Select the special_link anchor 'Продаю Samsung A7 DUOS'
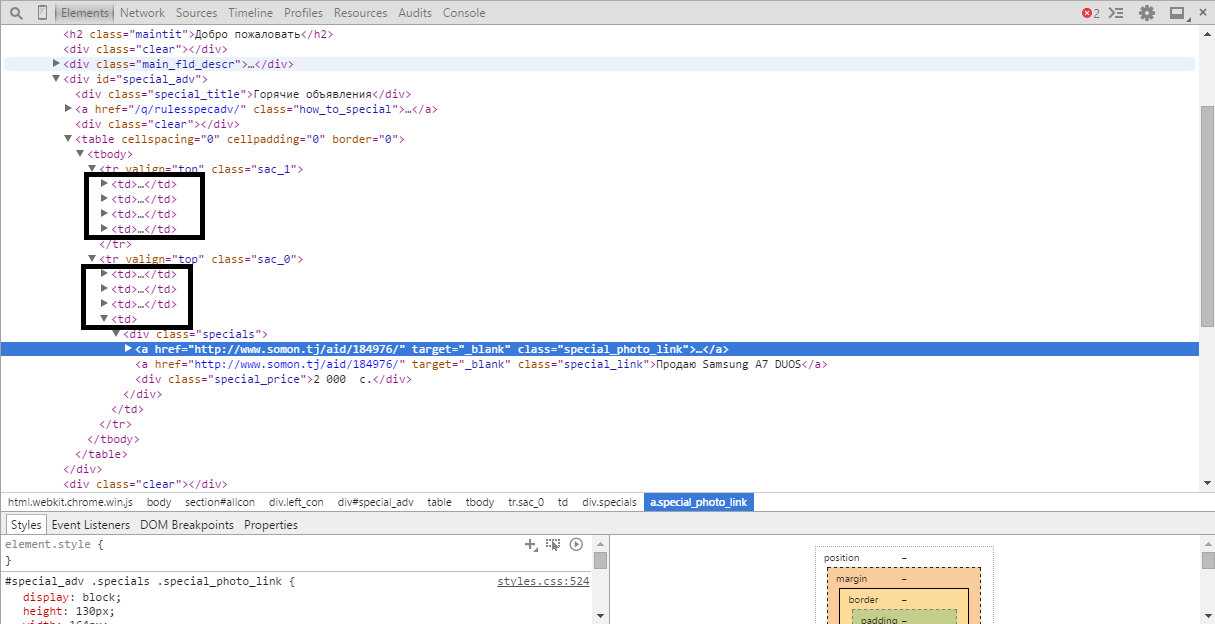 (x=482, y=364)
